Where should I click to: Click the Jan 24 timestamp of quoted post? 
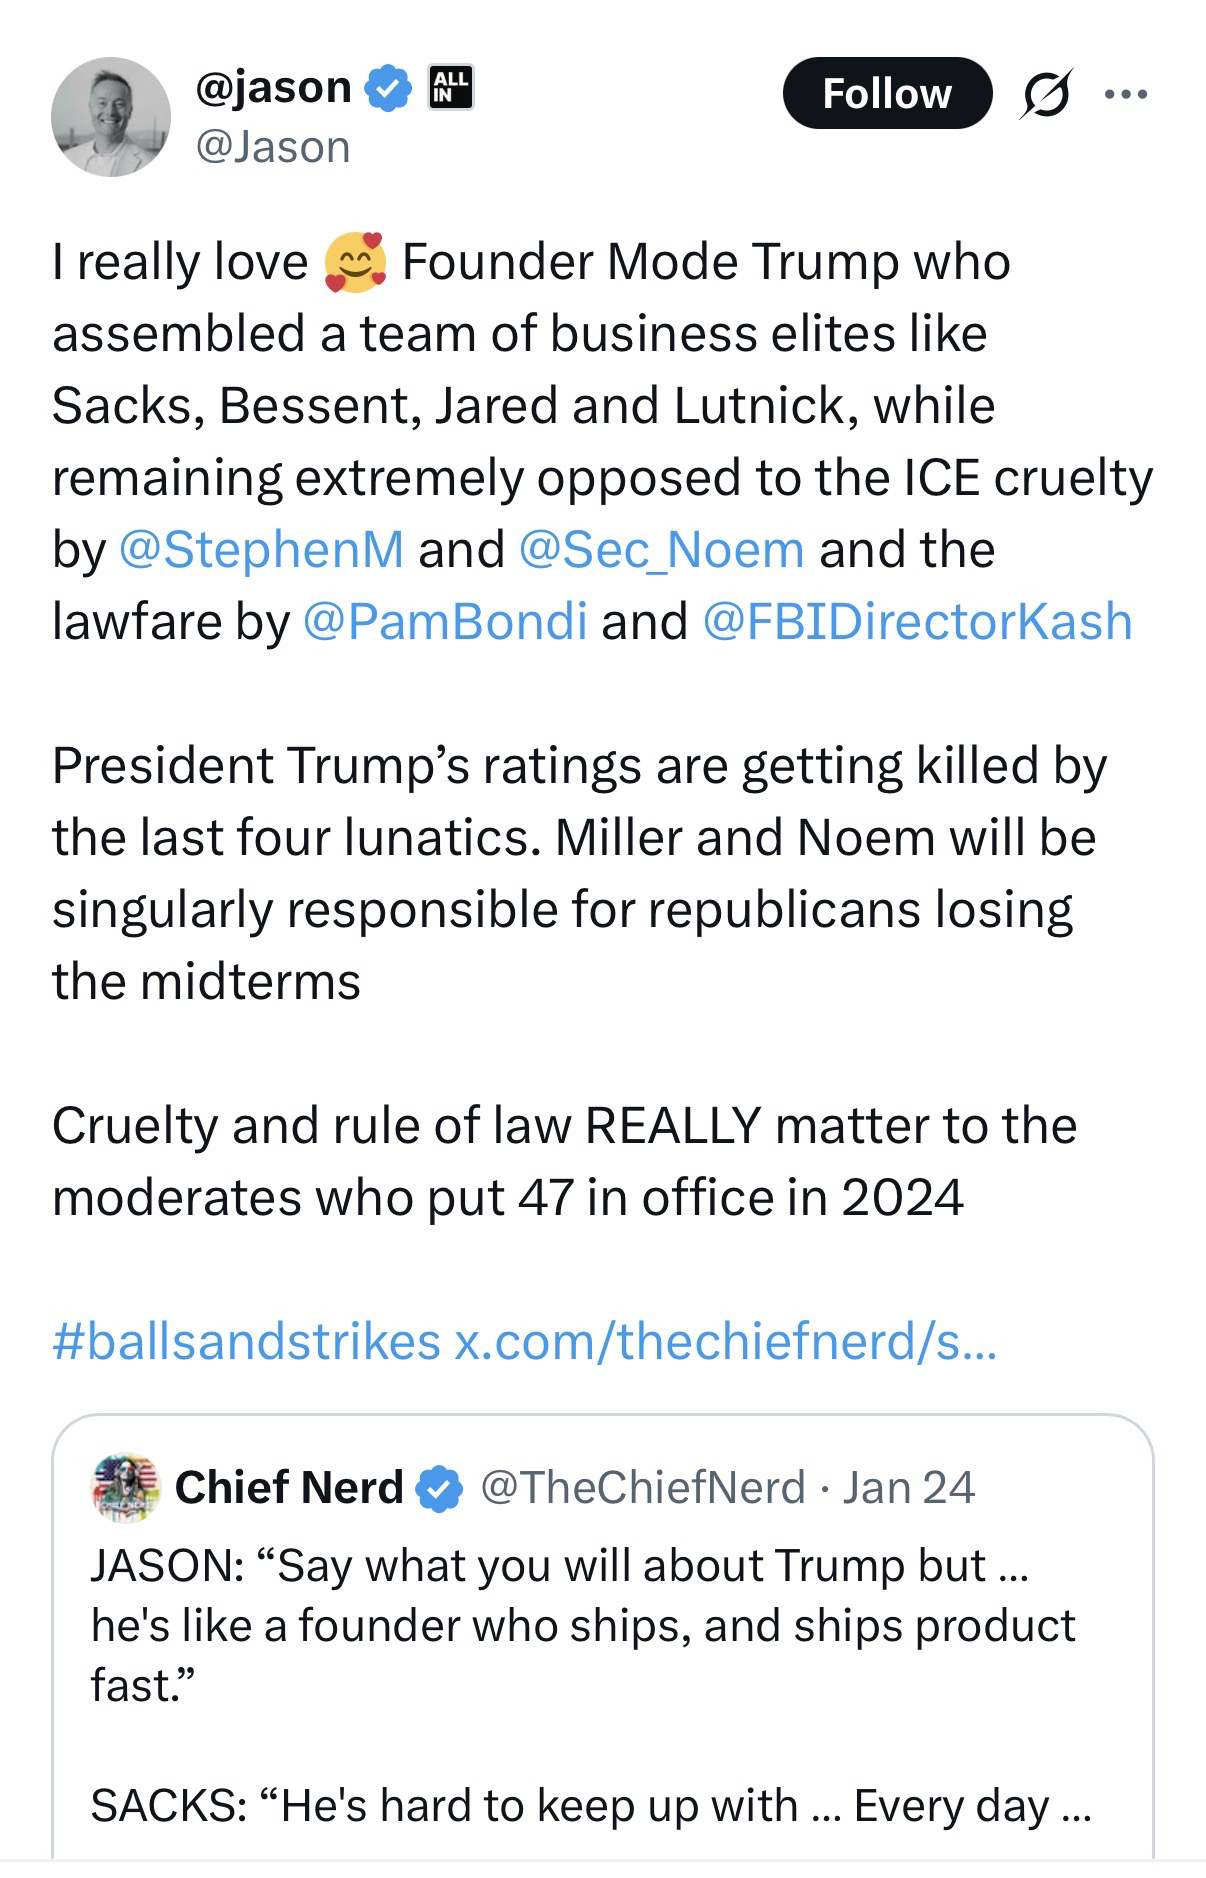click(908, 1488)
